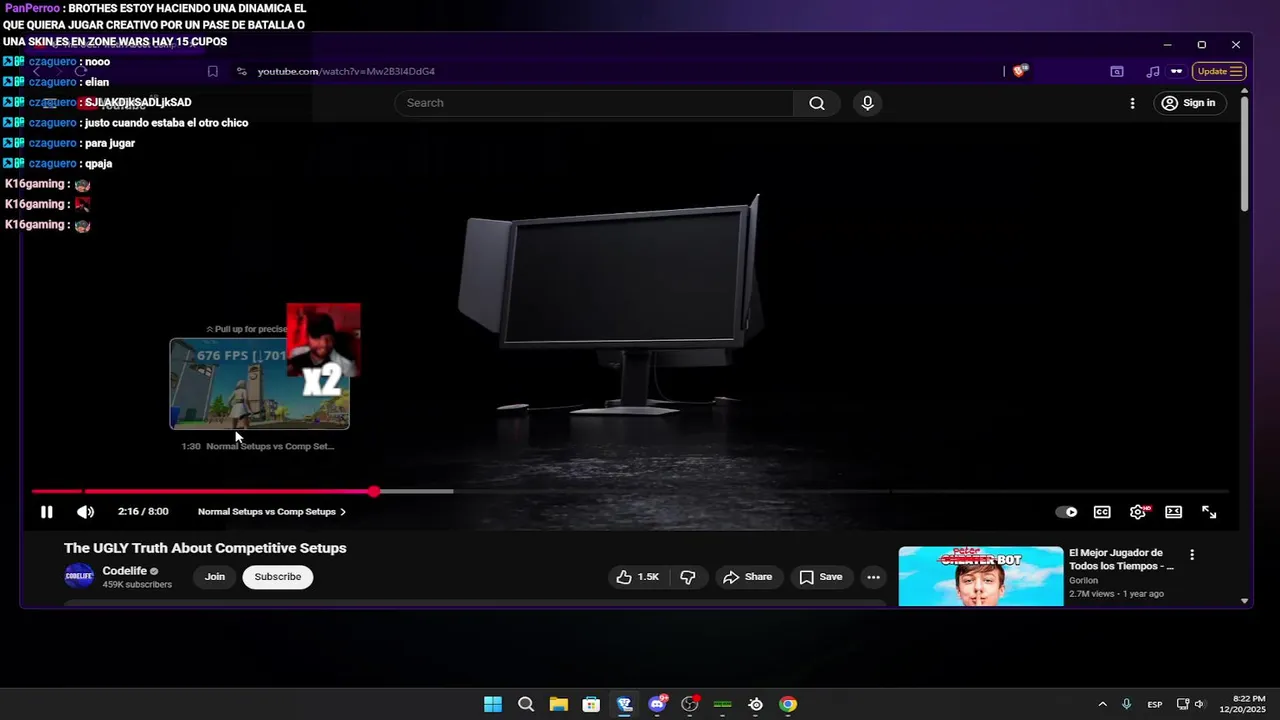The width and height of the screenshot is (1280, 720).
Task: Join the Codelife channel membership
Action: [215, 577]
